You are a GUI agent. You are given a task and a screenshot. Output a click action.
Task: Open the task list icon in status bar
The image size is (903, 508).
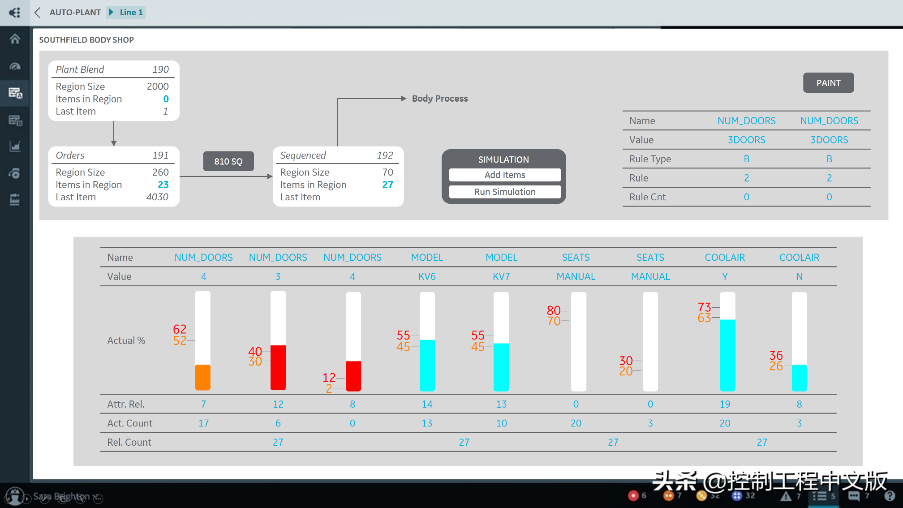820,496
